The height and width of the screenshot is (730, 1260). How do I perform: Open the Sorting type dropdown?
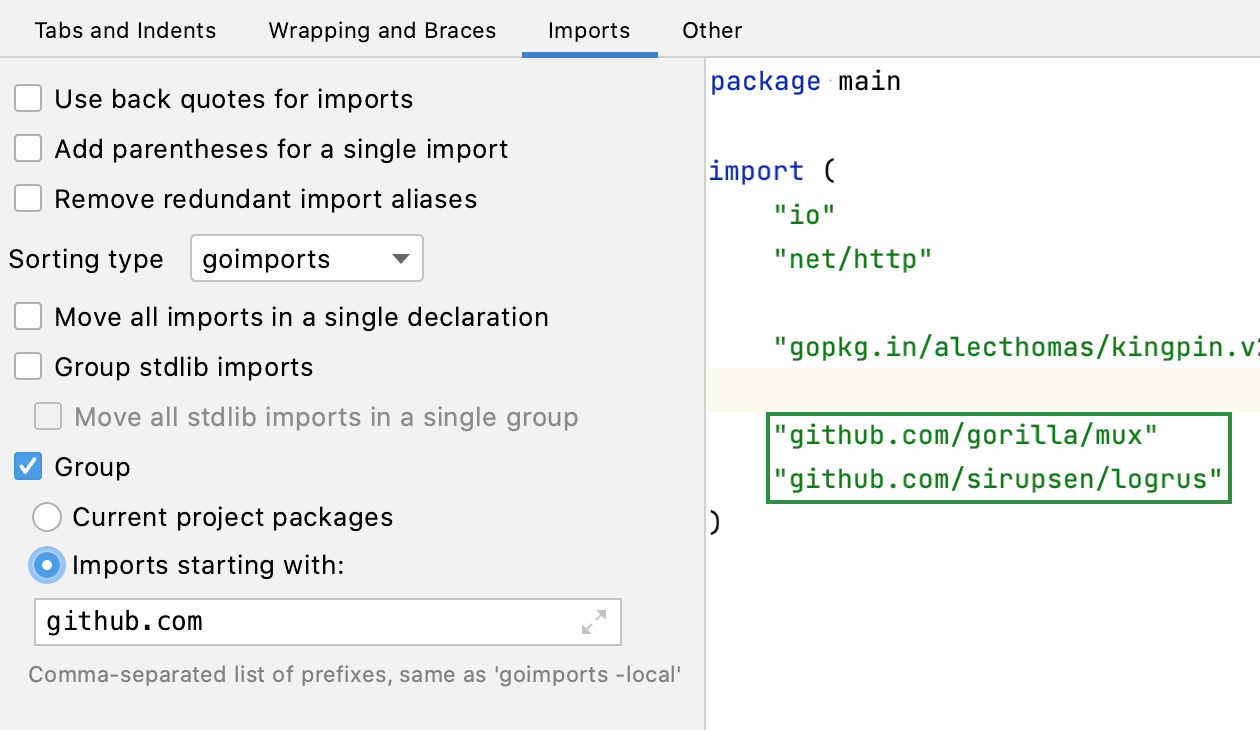coord(306,258)
